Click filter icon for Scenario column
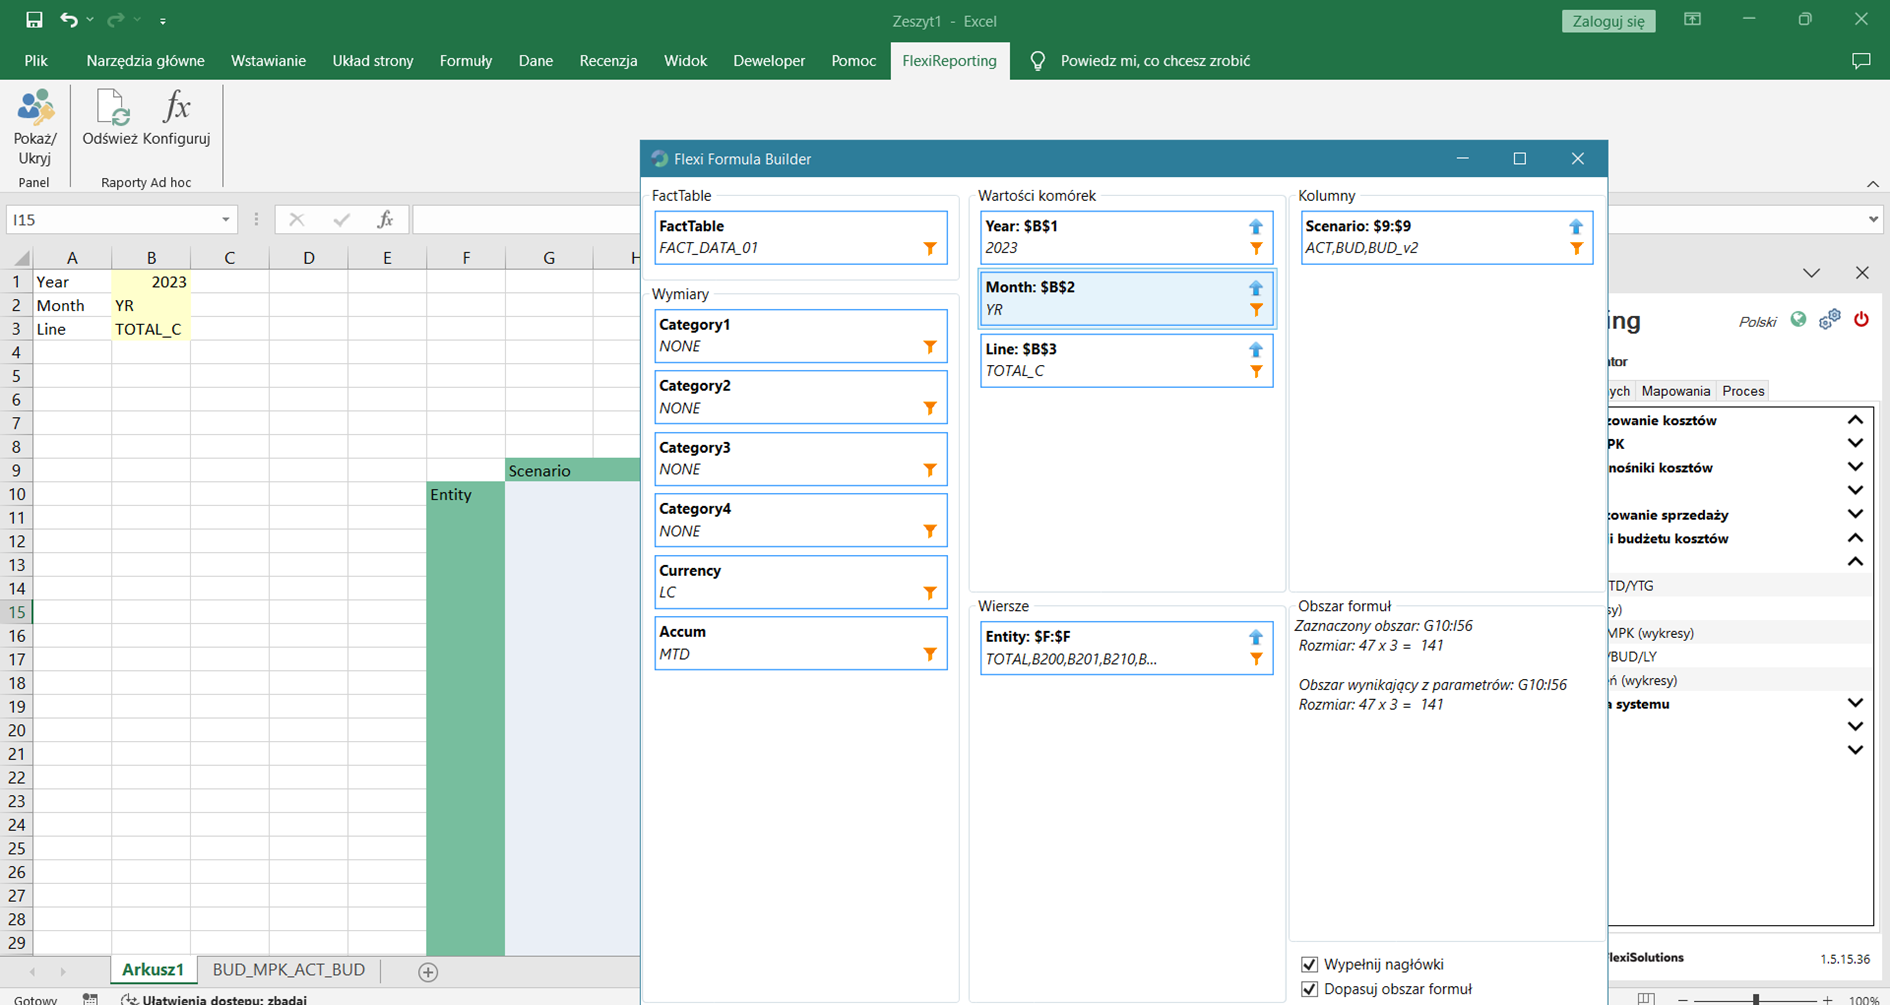Image resolution: width=1890 pixels, height=1005 pixels. click(1576, 249)
